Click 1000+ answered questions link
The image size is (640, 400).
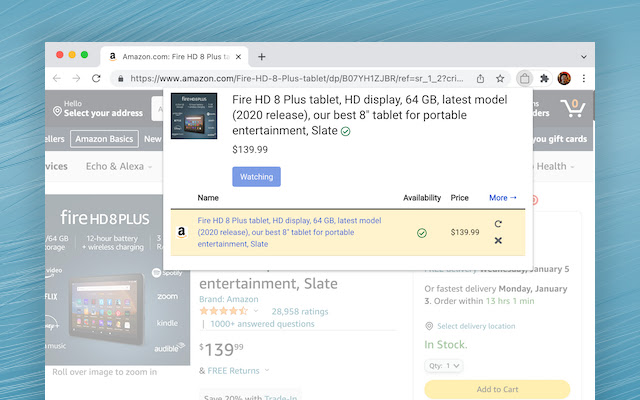click(x=262, y=324)
